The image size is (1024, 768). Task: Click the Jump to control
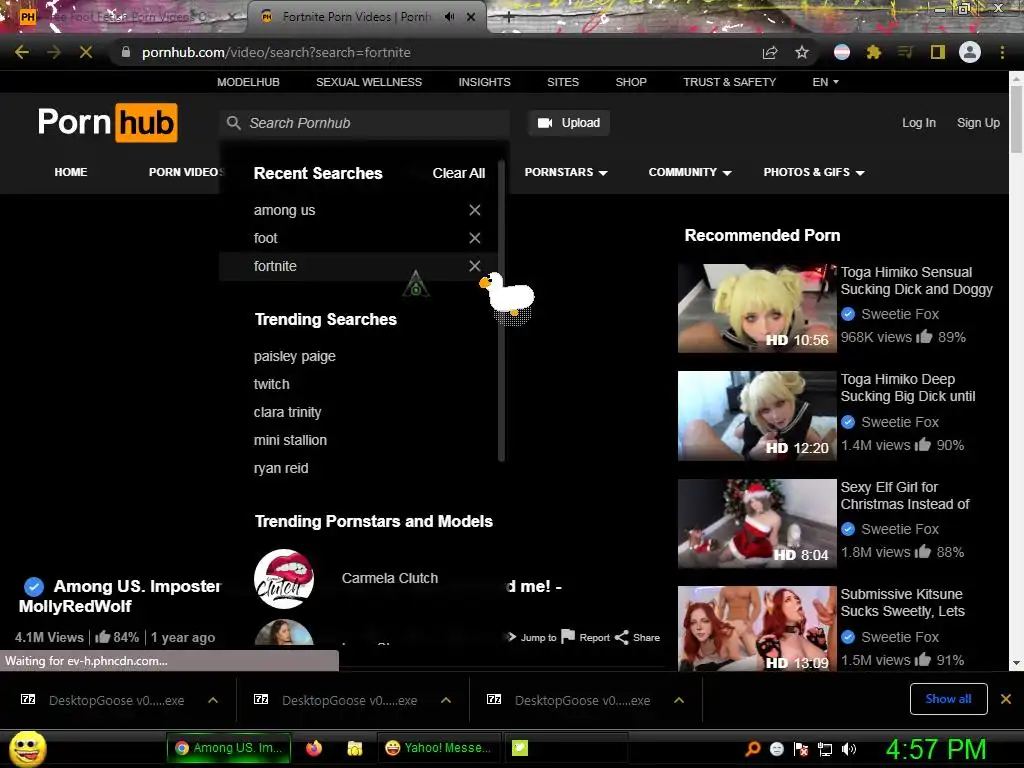[532, 637]
